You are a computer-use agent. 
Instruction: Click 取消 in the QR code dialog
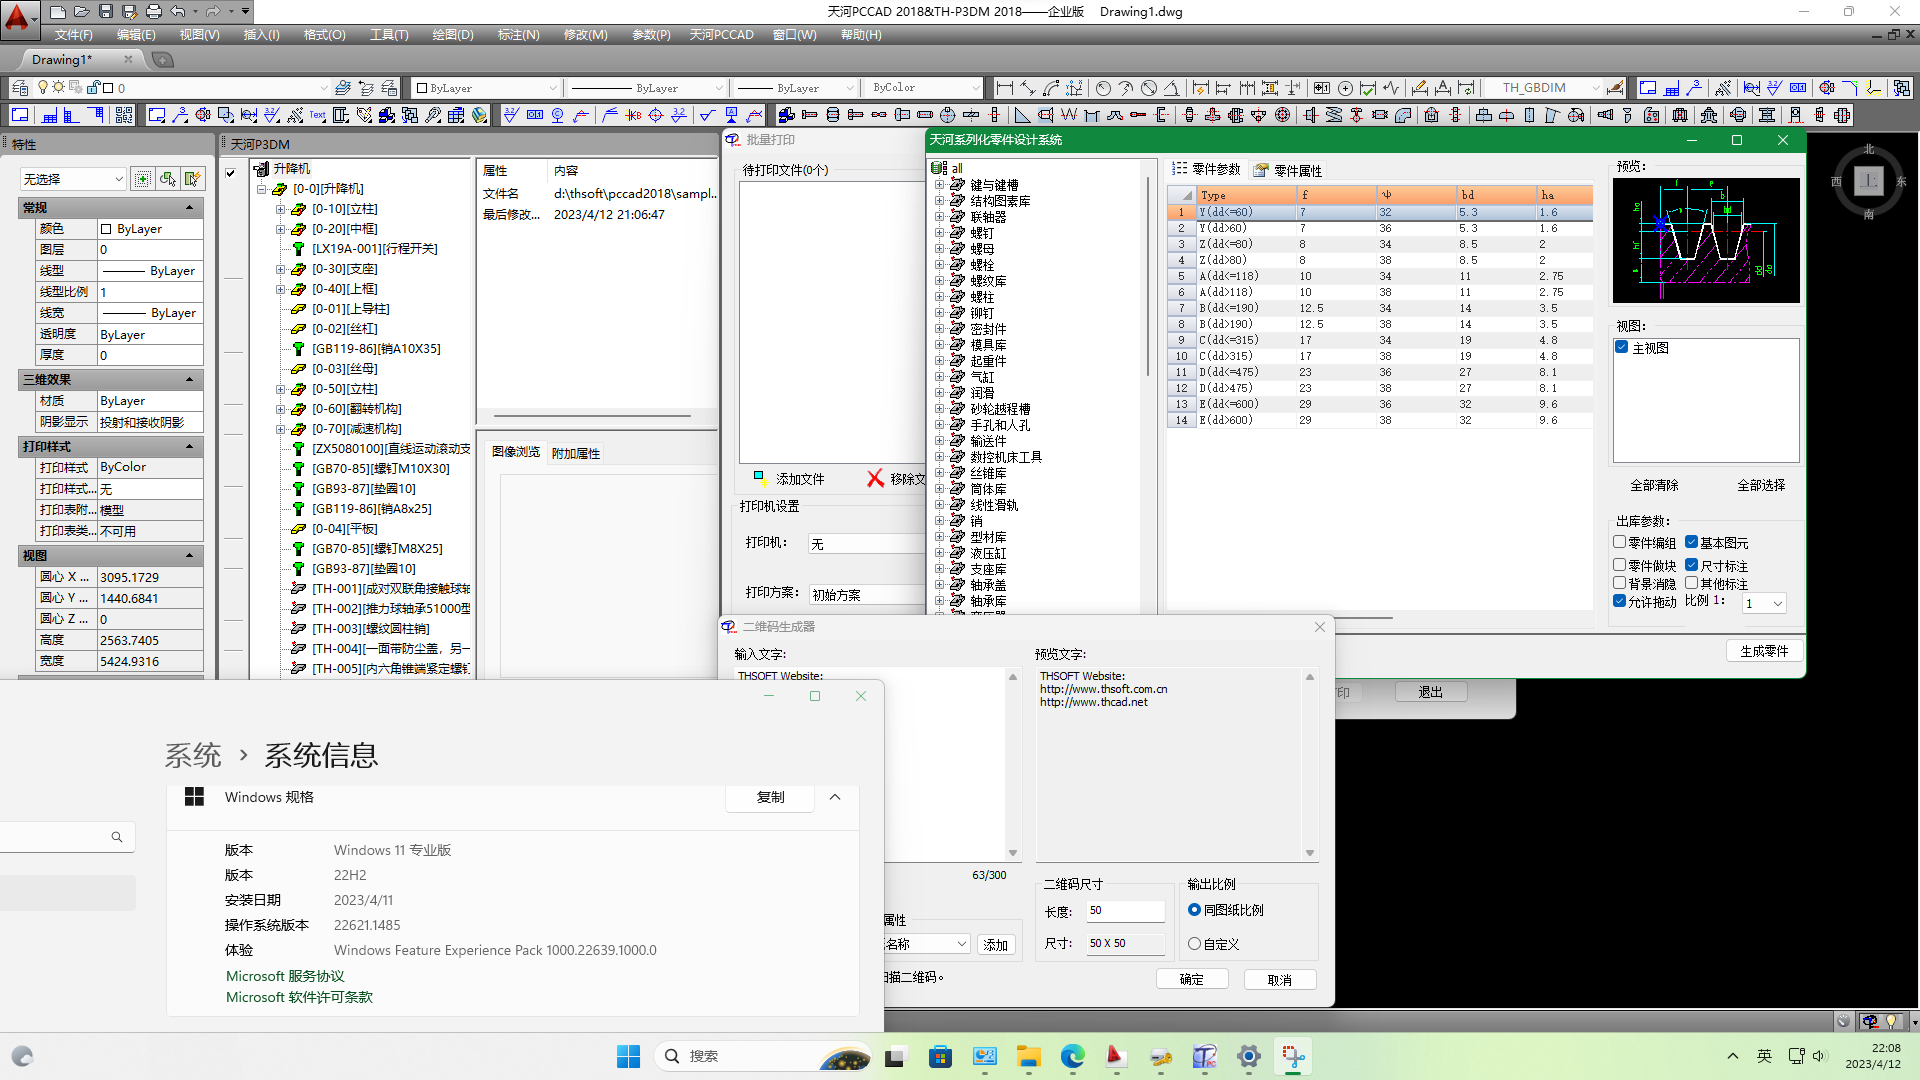1280,980
